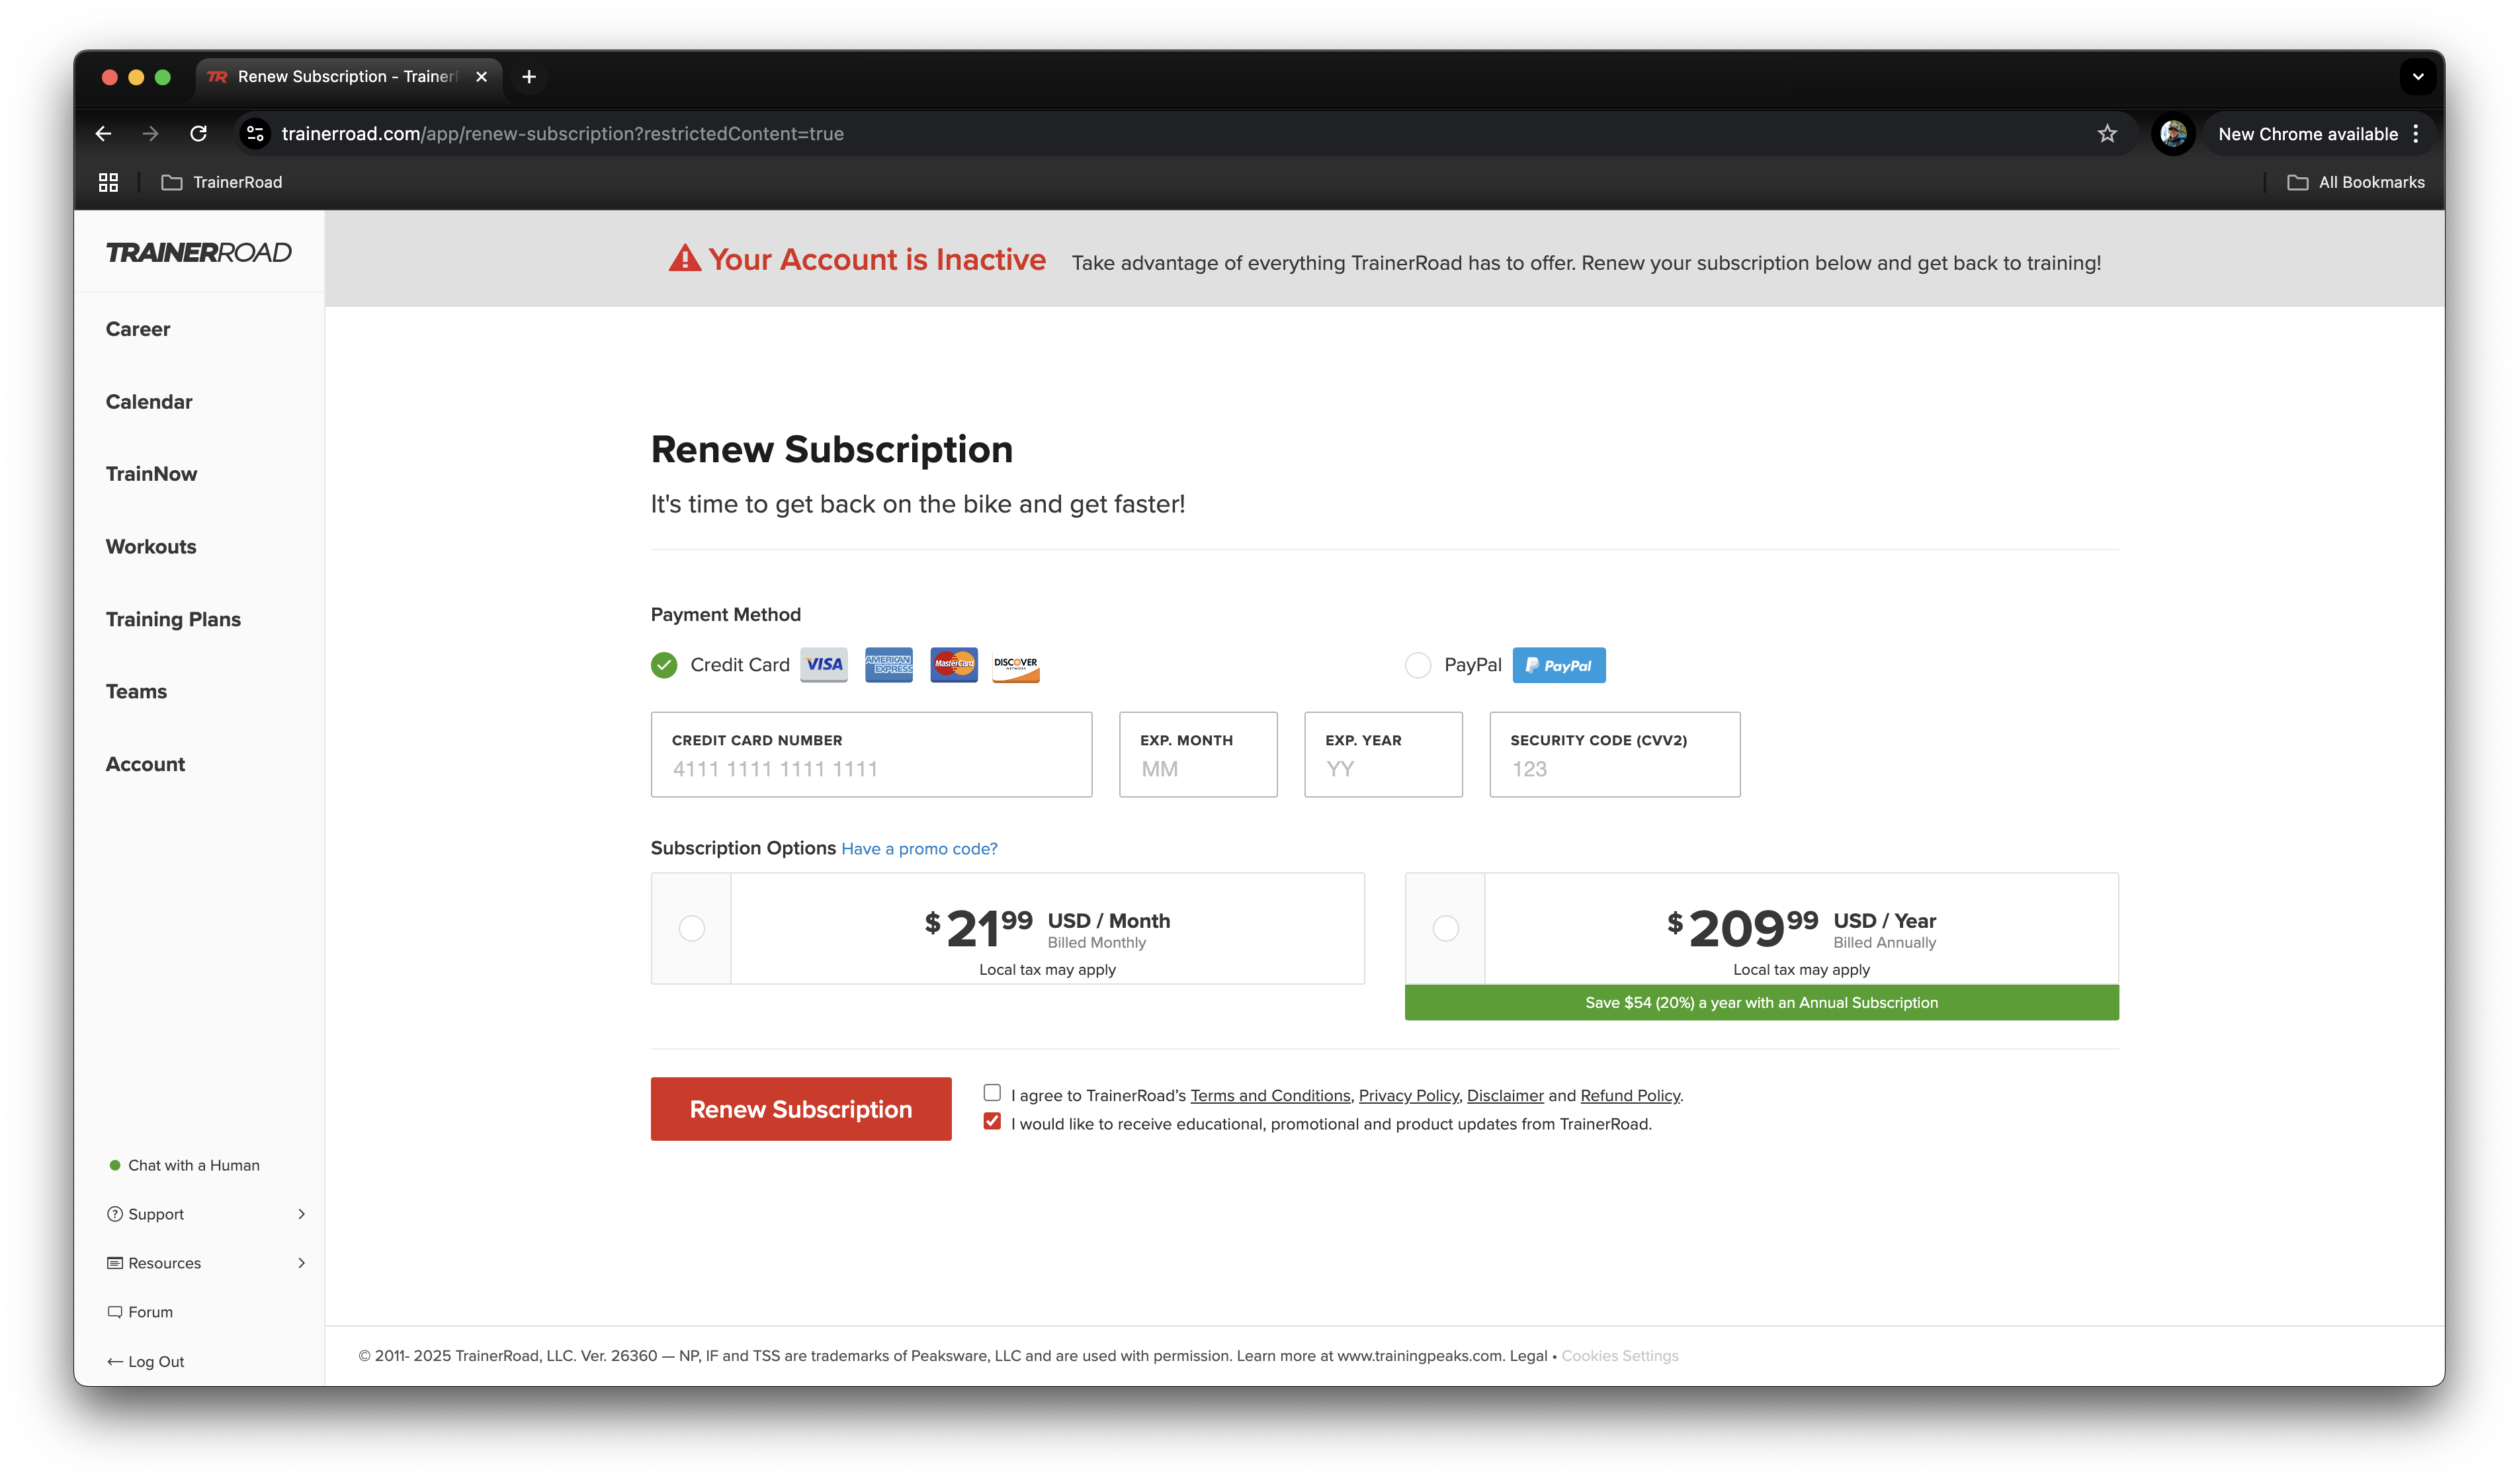Screen dimensions: 2519x1484
Task: Open Training Plans in sidebar
Action: [173, 619]
